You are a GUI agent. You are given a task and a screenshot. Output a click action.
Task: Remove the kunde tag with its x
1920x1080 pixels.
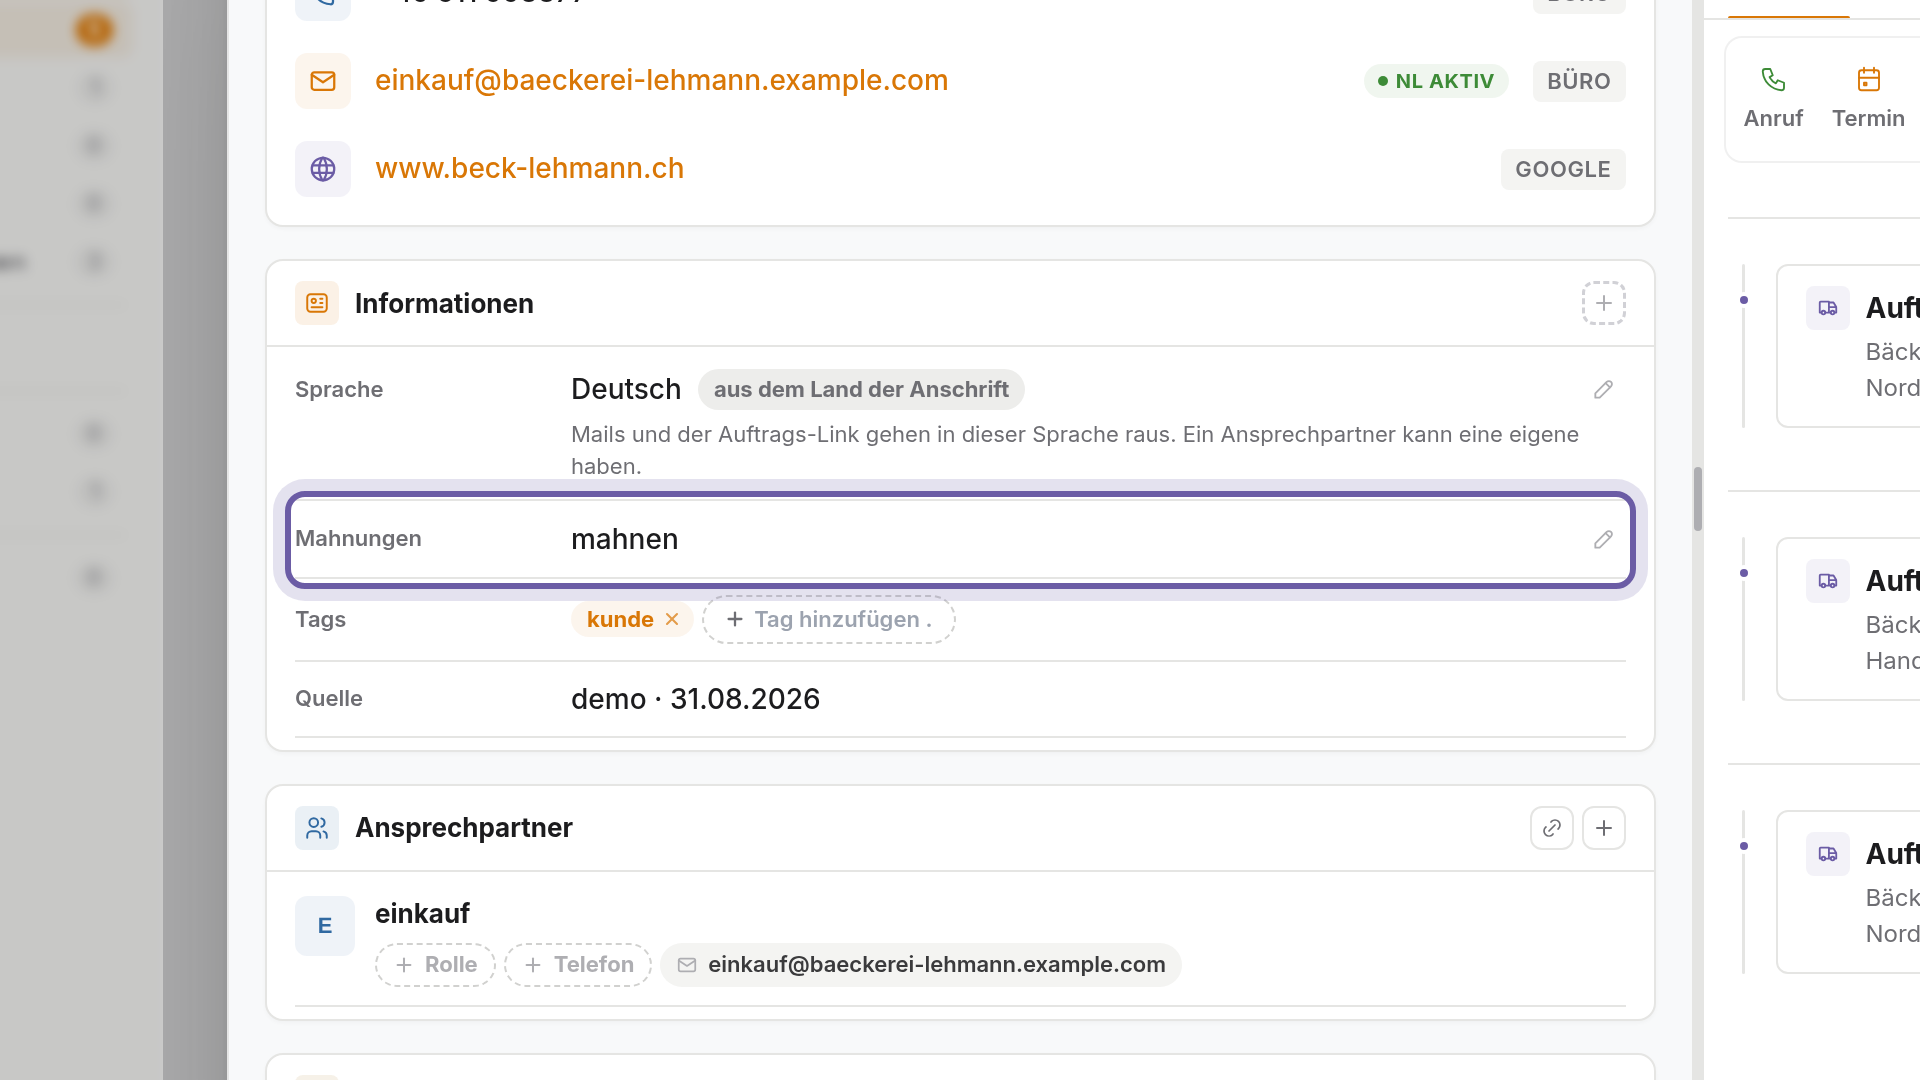(672, 620)
